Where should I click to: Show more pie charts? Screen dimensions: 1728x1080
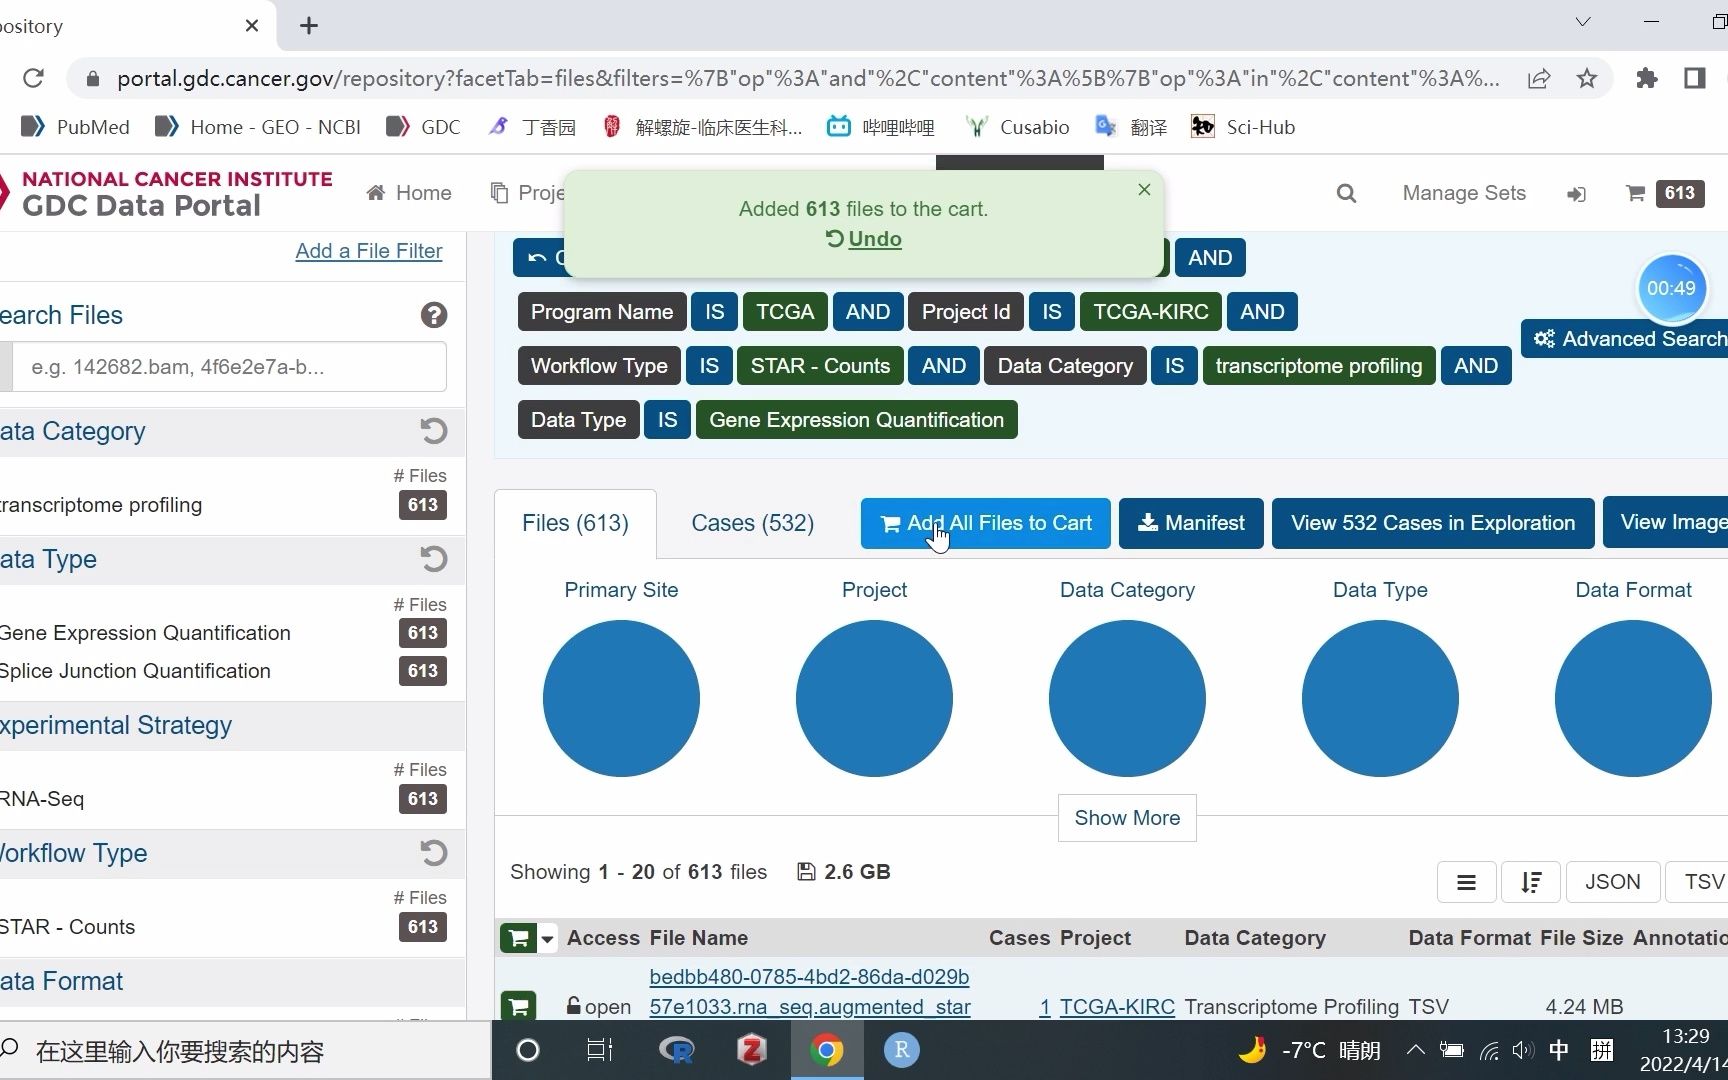pos(1127,818)
